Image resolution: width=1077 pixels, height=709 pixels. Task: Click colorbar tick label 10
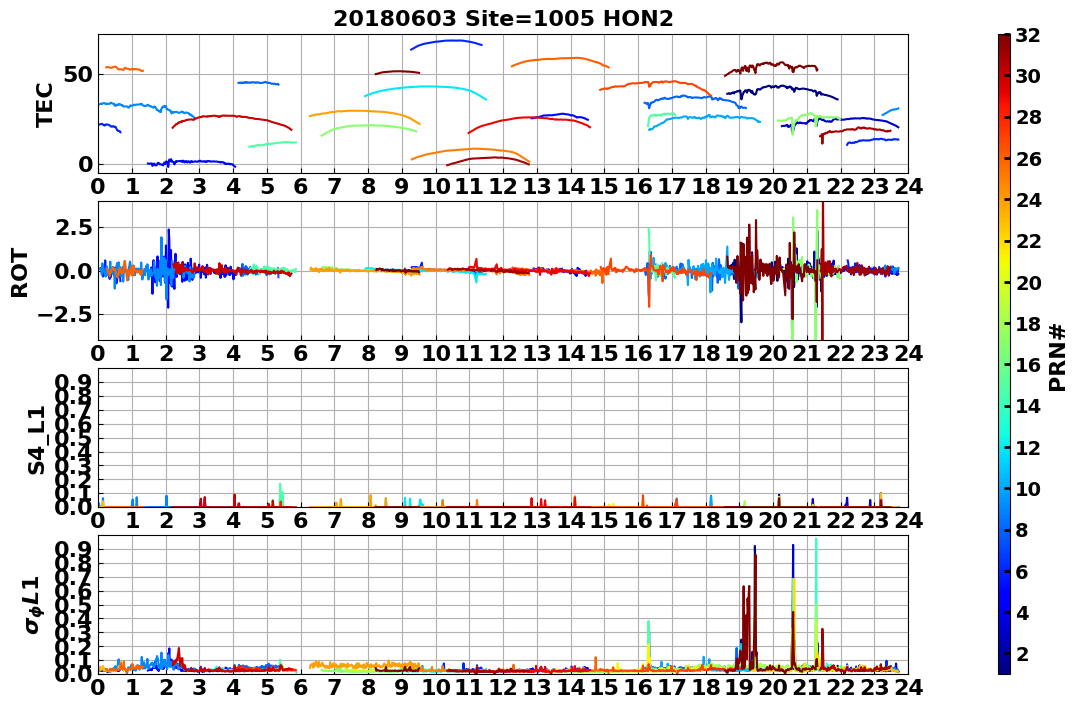[x=1028, y=488]
